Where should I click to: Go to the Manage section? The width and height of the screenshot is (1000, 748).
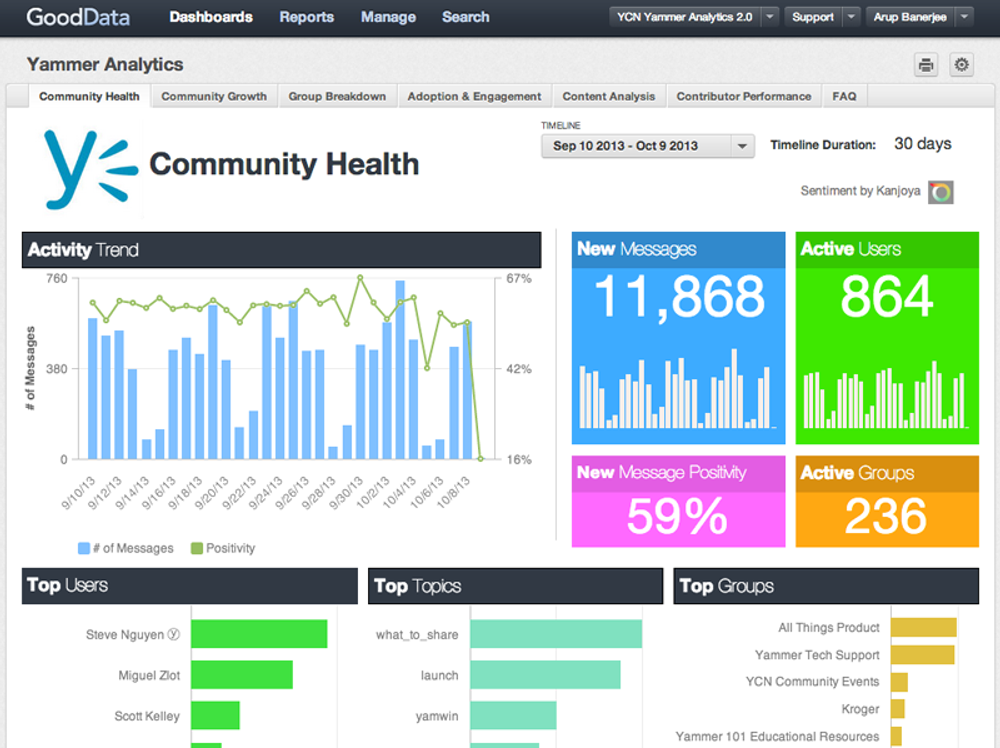click(x=388, y=17)
